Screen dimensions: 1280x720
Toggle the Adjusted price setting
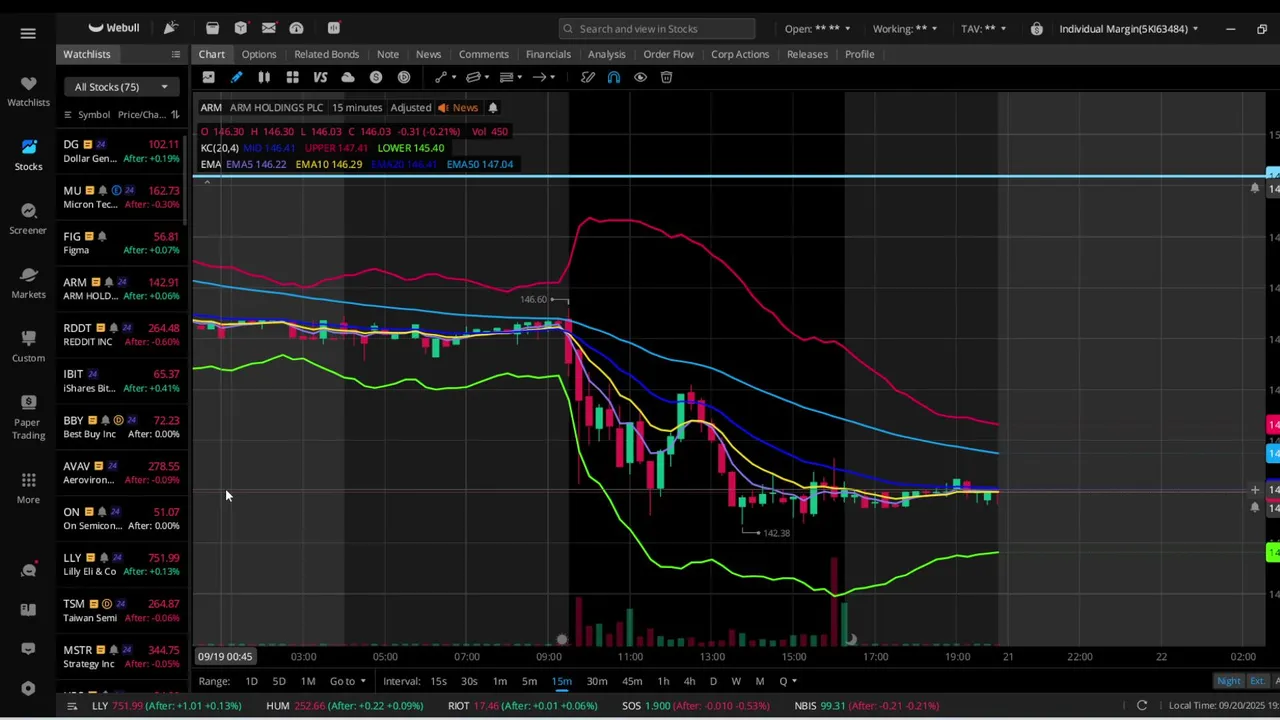pyautogui.click(x=410, y=107)
